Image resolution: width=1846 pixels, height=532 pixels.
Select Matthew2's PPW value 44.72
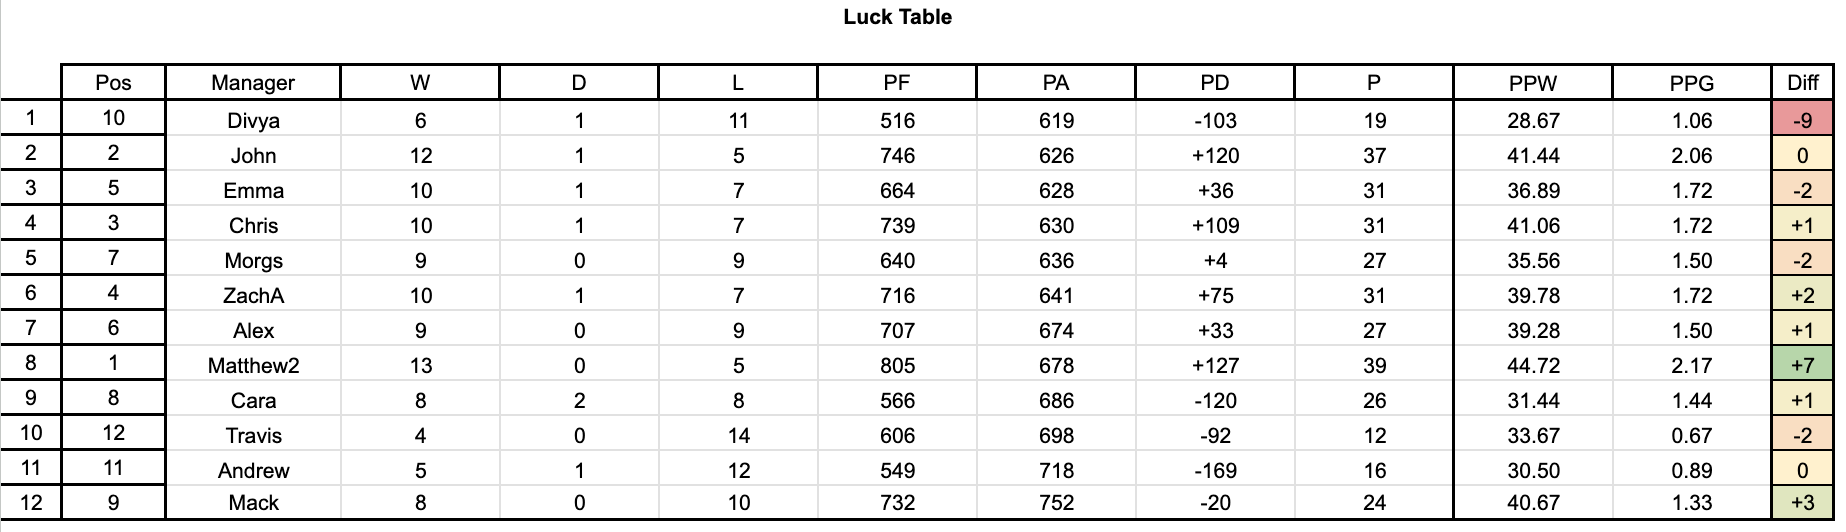click(1532, 366)
